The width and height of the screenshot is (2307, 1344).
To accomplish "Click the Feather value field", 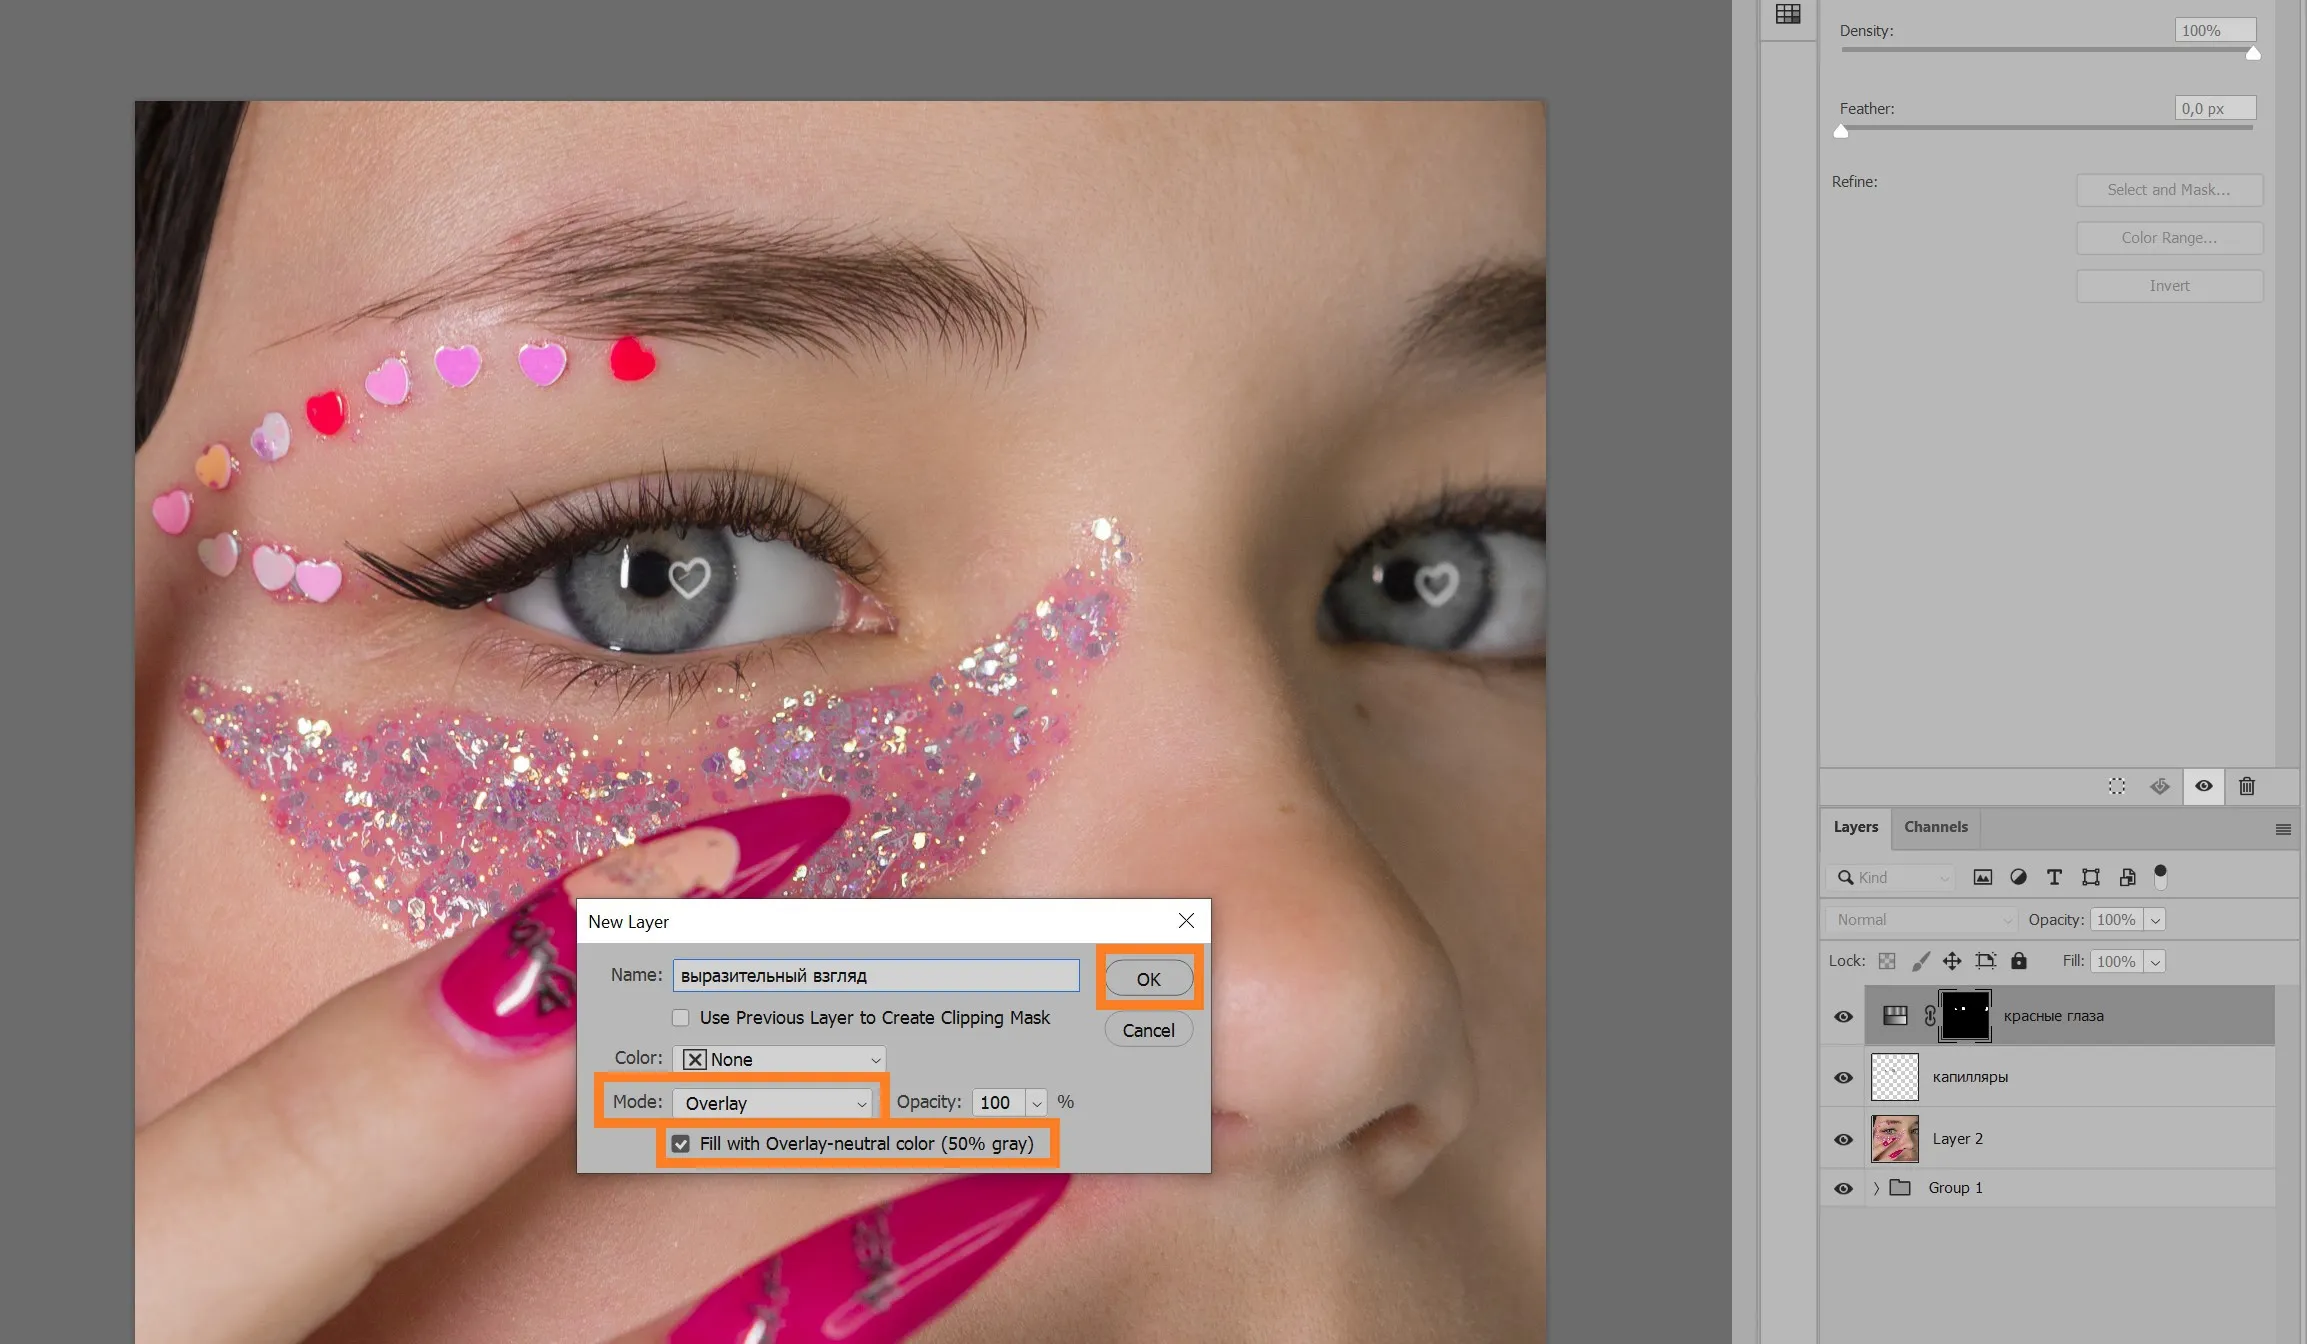I will [2215, 108].
